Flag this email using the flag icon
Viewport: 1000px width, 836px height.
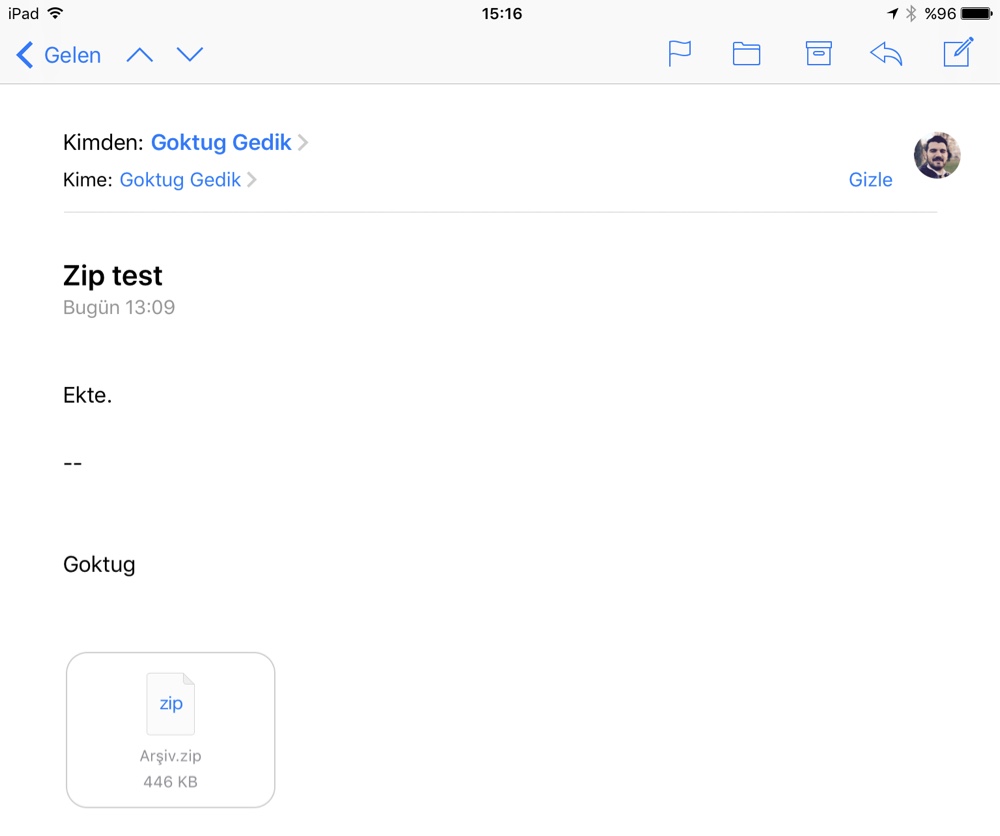(680, 54)
